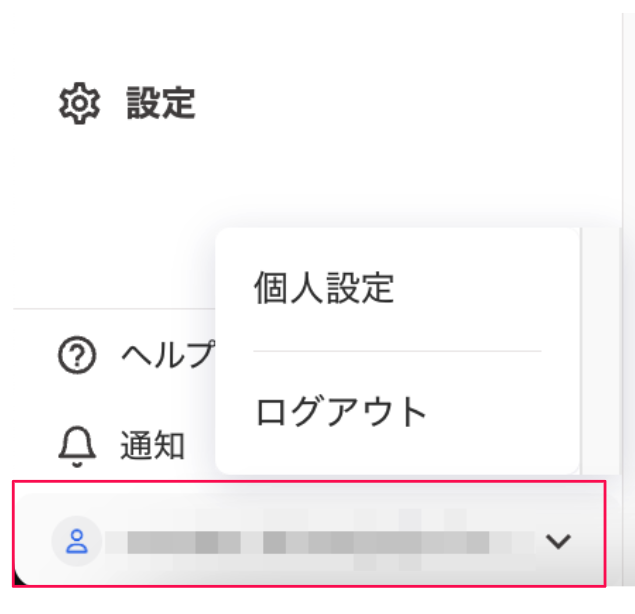The height and width of the screenshot is (614, 635).
Task: Click the user avatar icon
Action: (77, 542)
